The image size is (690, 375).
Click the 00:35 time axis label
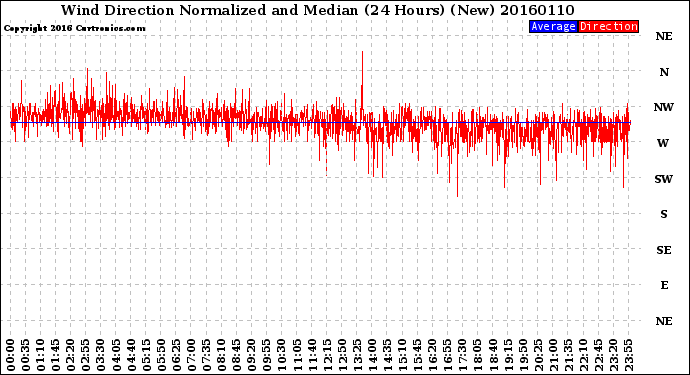(x=26, y=355)
